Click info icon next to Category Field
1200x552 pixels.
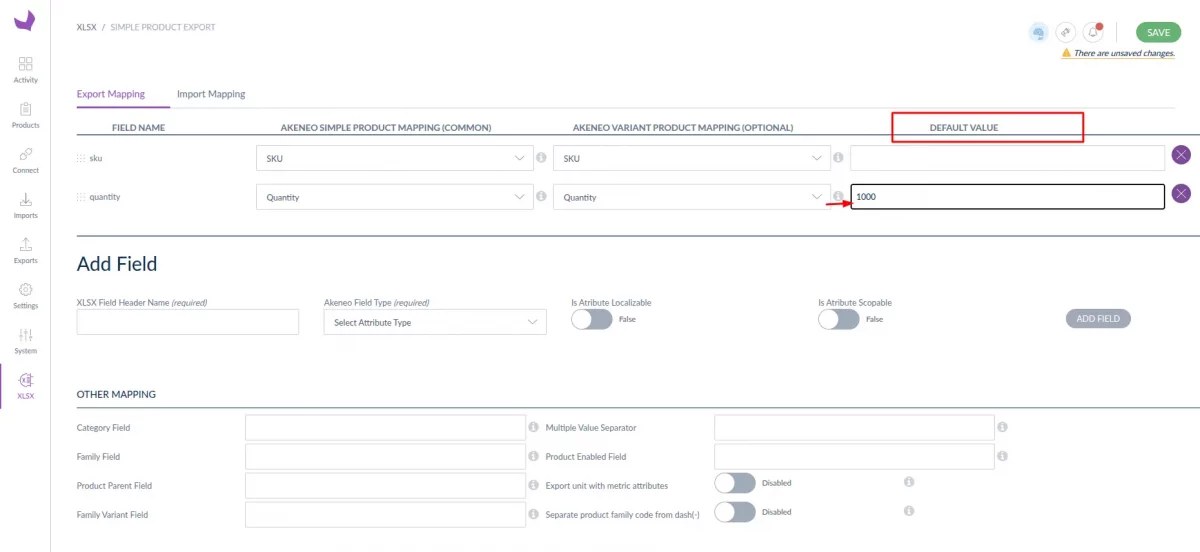coord(533,427)
